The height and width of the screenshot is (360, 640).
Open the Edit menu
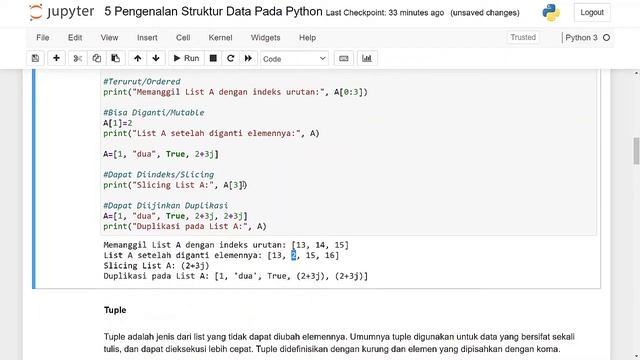tap(75, 38)
